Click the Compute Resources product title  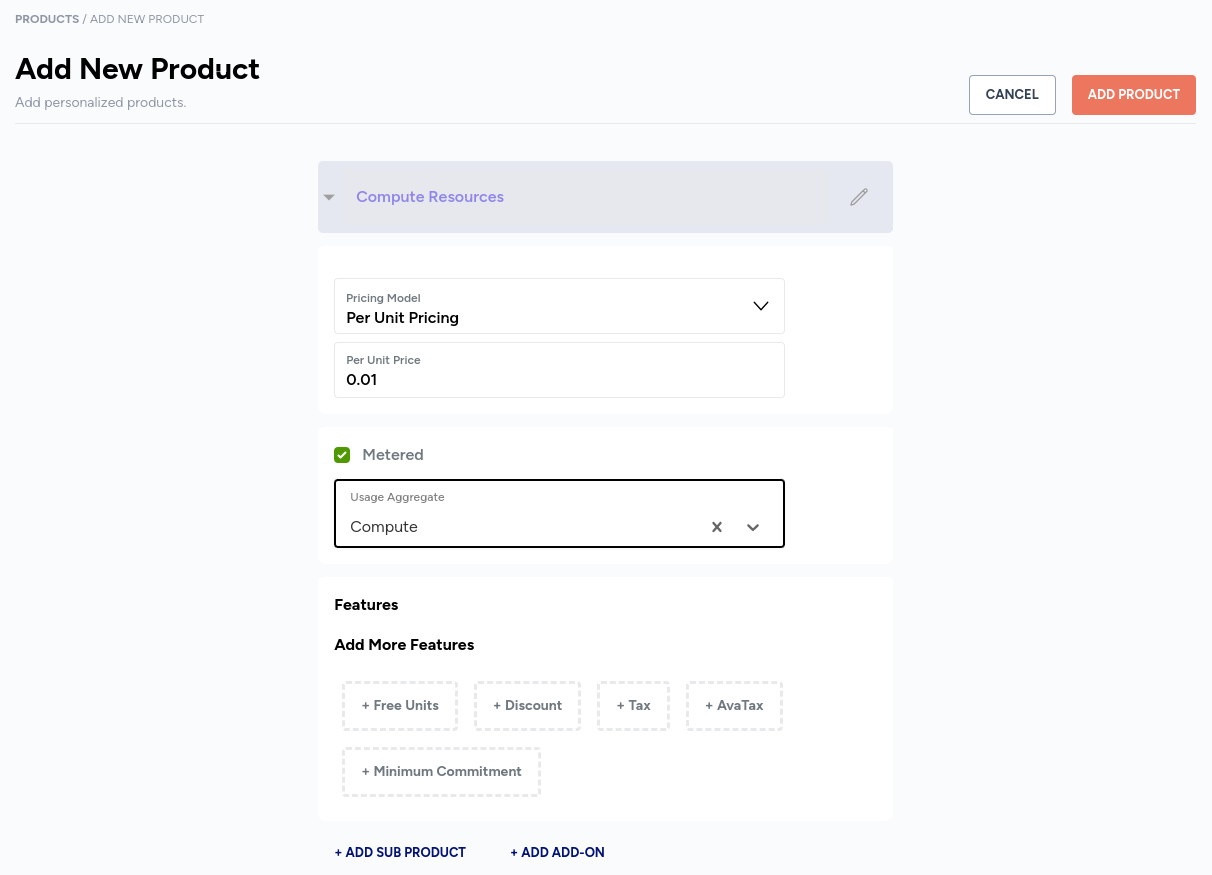pos(430,197)
